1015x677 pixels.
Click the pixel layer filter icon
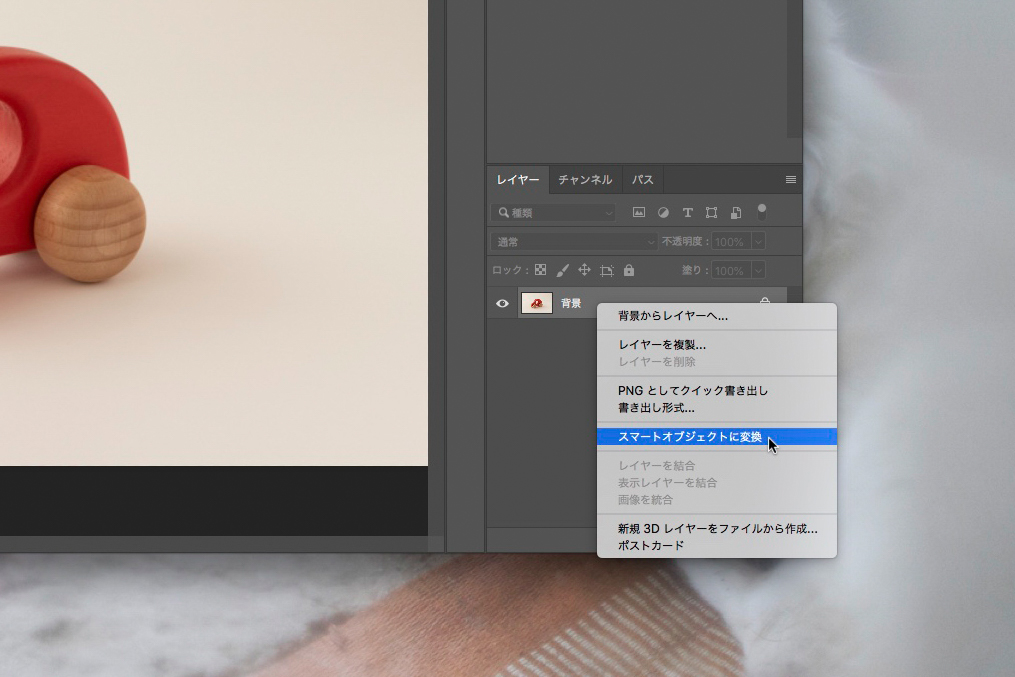click(x=639, y=213)
